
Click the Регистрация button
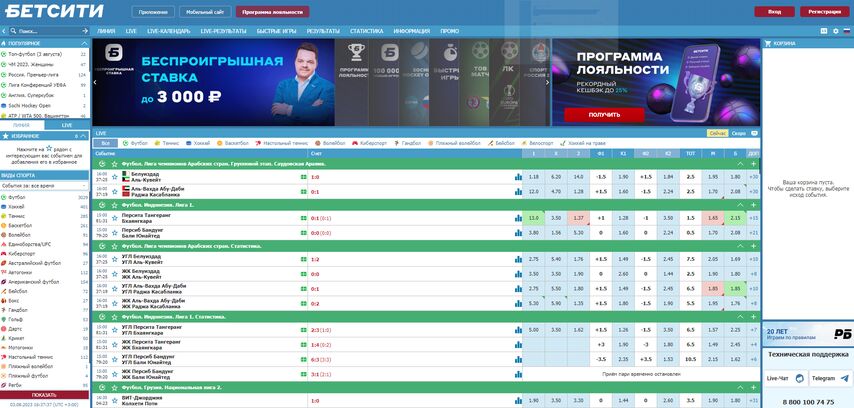(x=824, y=11)
